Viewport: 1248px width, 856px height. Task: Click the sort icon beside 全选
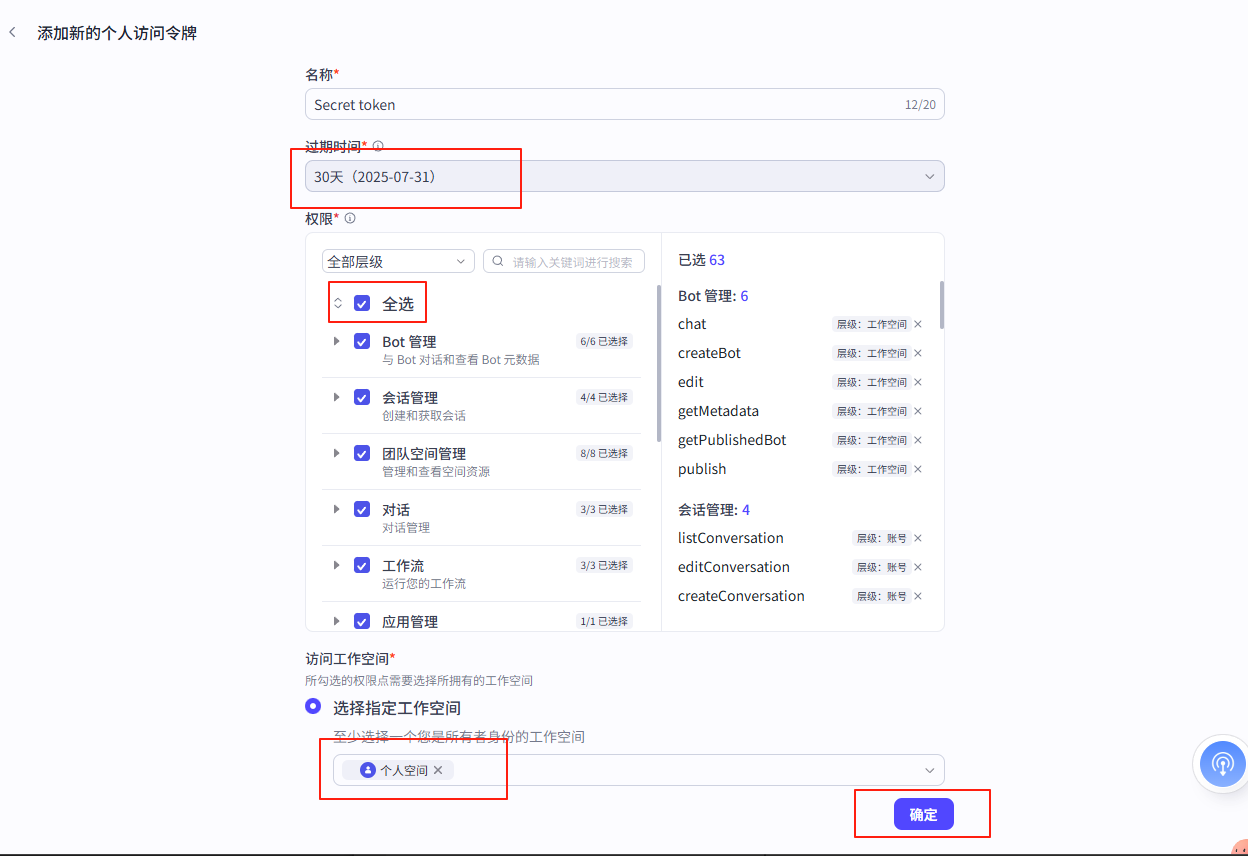[339, 301]
